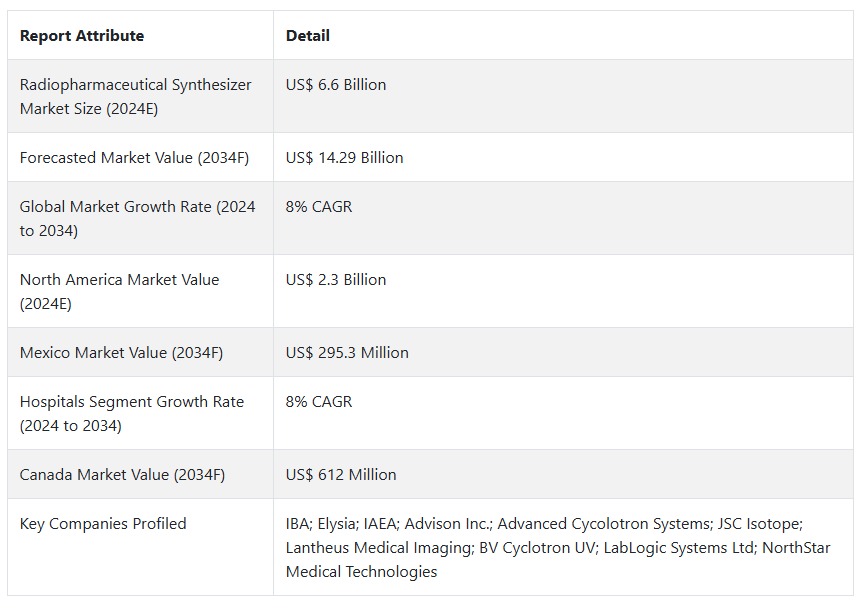Click the Report Attribute column header

click(82, 36)
